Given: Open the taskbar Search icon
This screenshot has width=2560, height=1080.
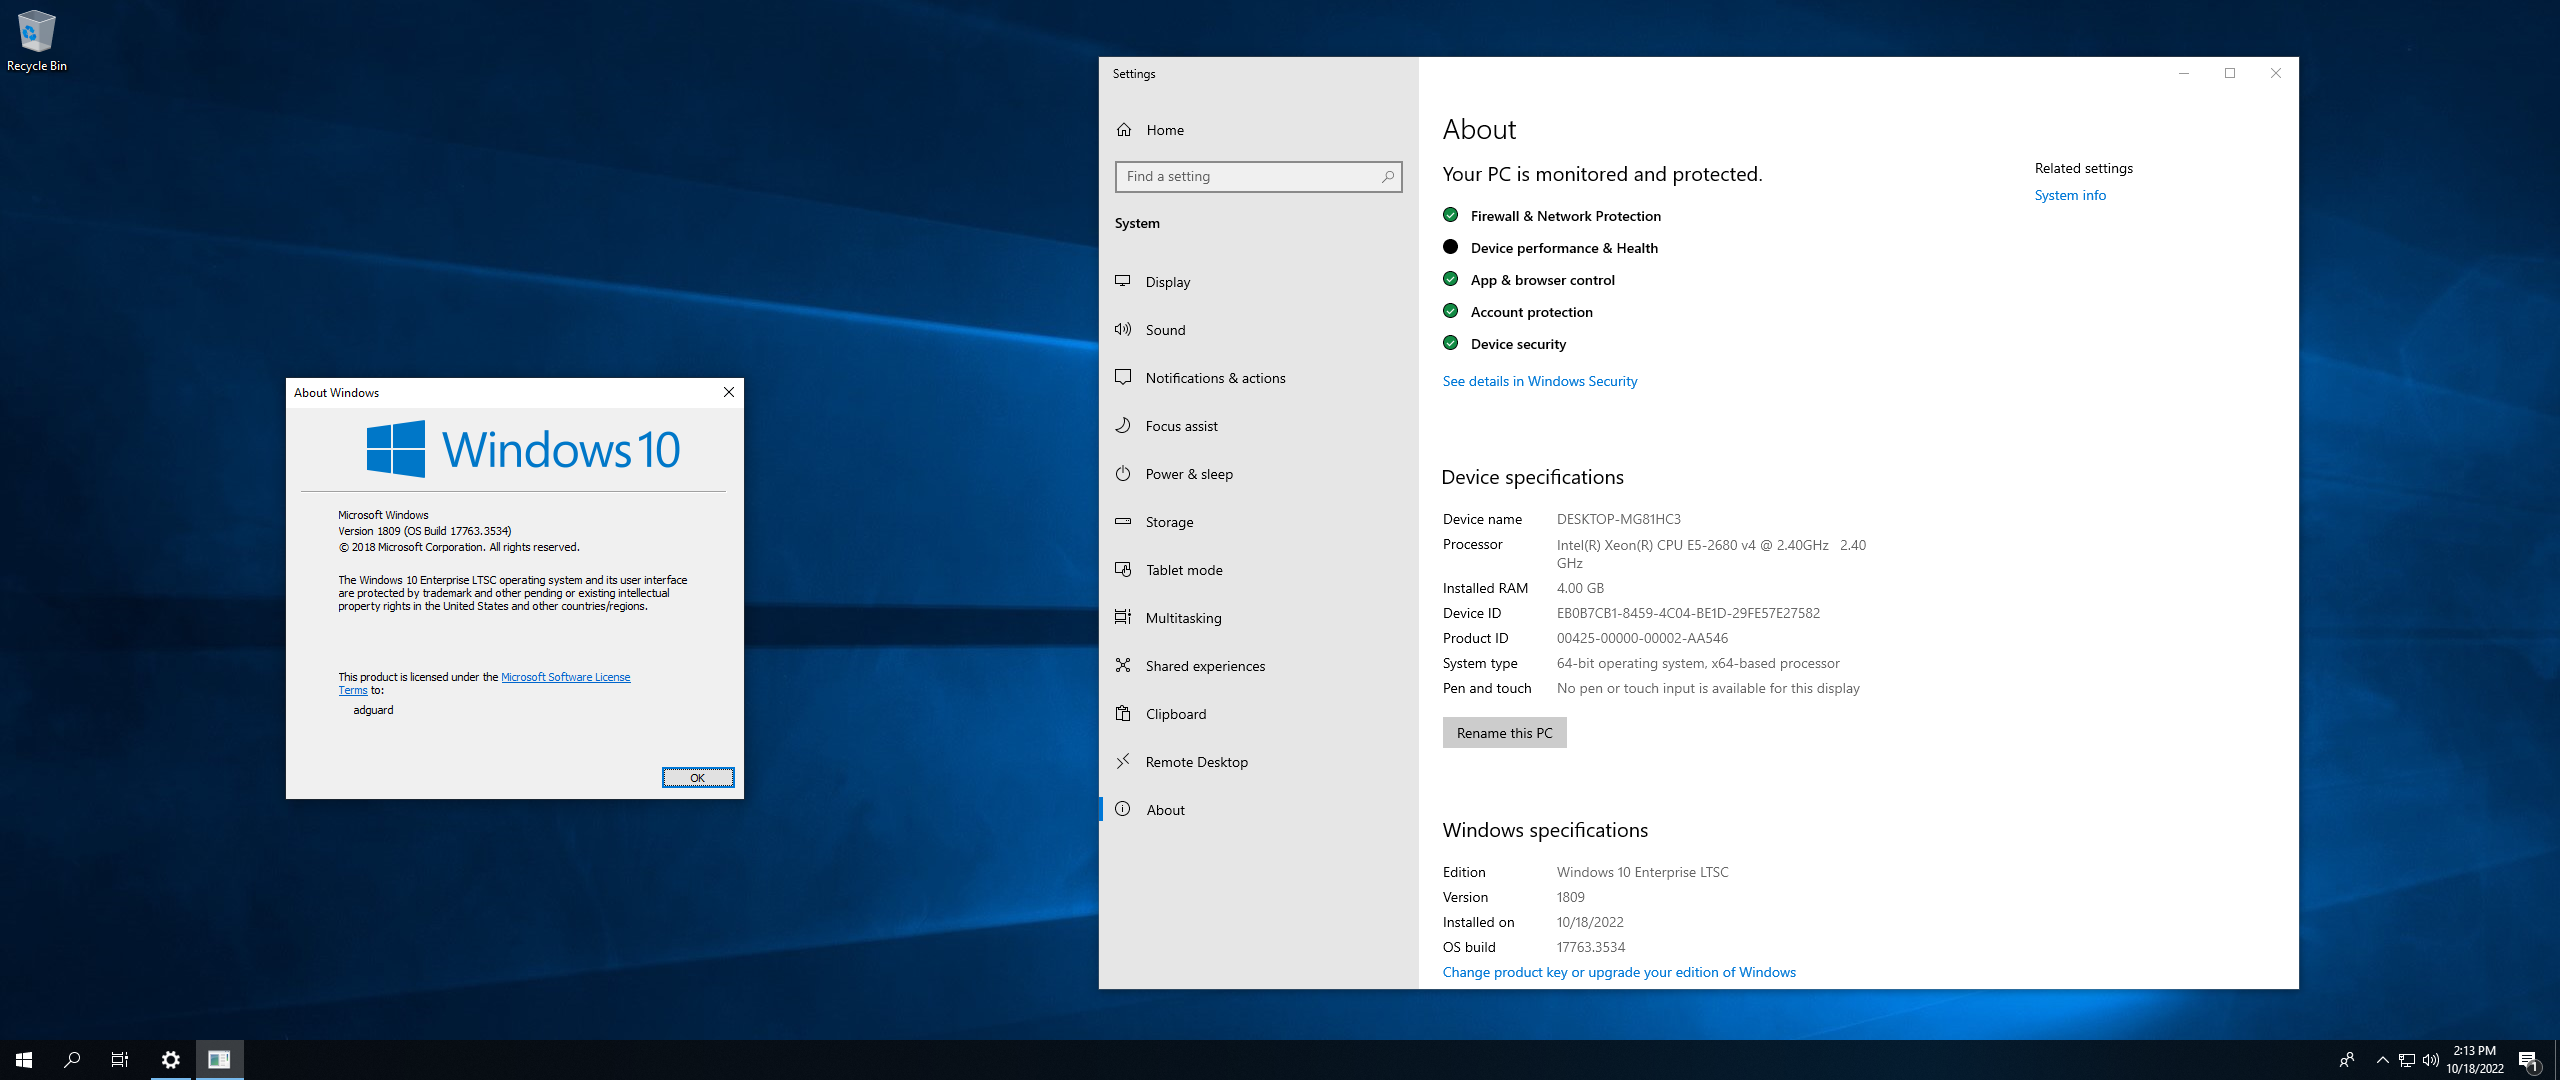Looking at the screenshot, I should (72, 1060).
